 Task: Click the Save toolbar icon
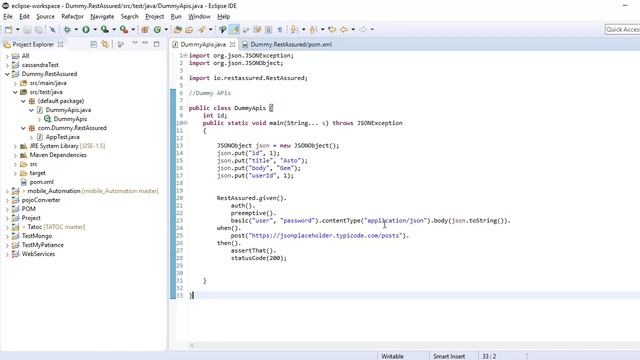click(27, 29)
